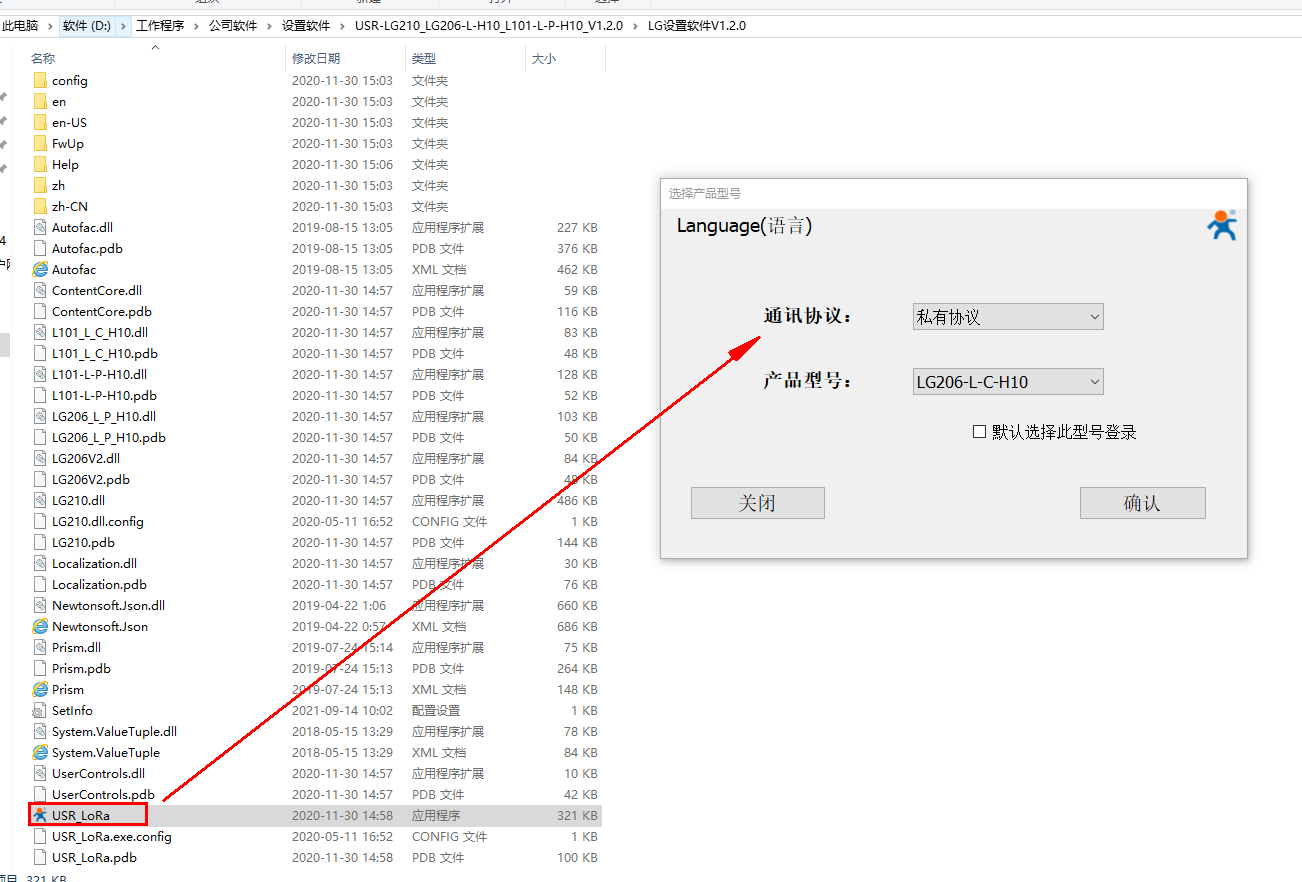This screenshot has height=882, width=1302.
Task: Sort files by the 修改日期 column header
Action: click(316, 59)
